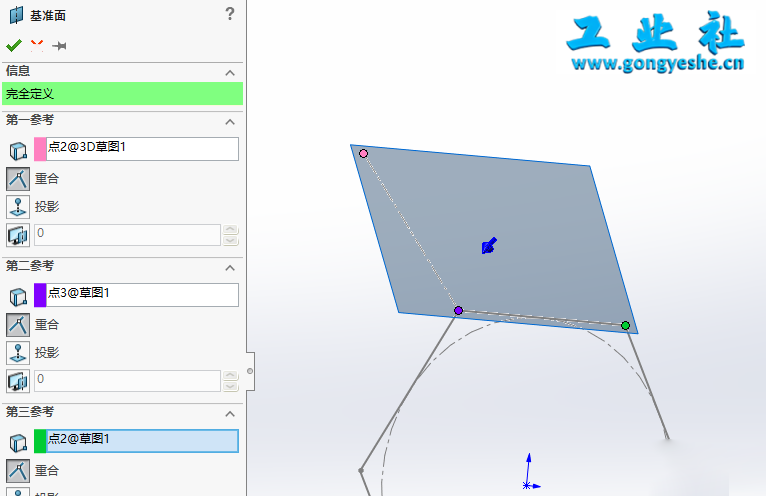Click first reference entity selection icon
Viewport: 766px width, 496px height.
18,151
